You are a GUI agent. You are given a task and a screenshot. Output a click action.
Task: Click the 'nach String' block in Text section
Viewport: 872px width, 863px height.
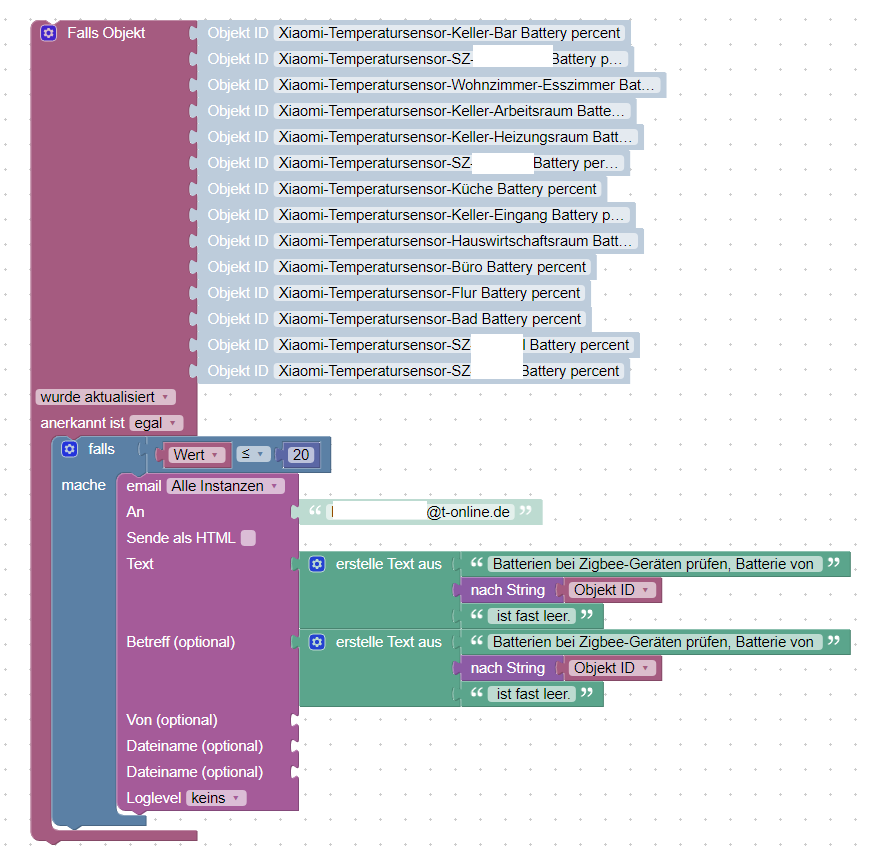(x=508, y=590)
